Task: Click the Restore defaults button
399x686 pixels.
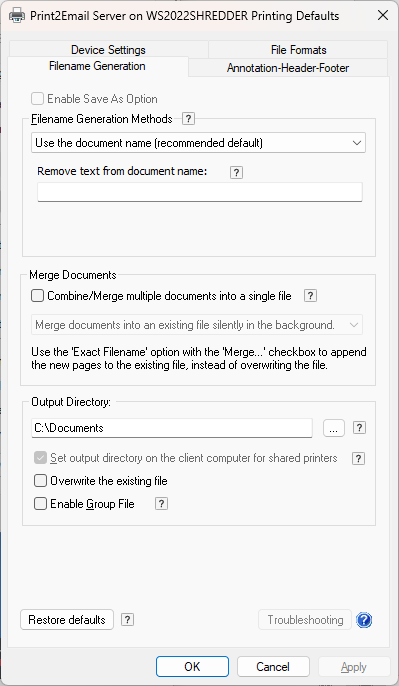Action: [x=67, y=620]
